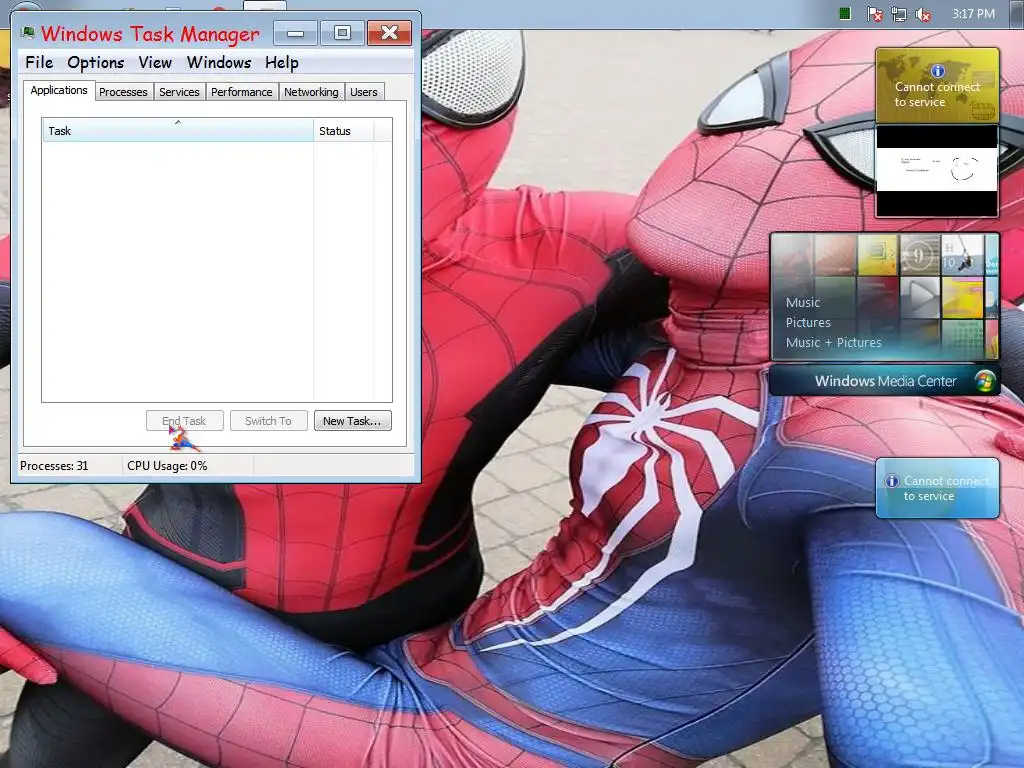Maximize the Windows Task Manager window

[x=342, y=33]
